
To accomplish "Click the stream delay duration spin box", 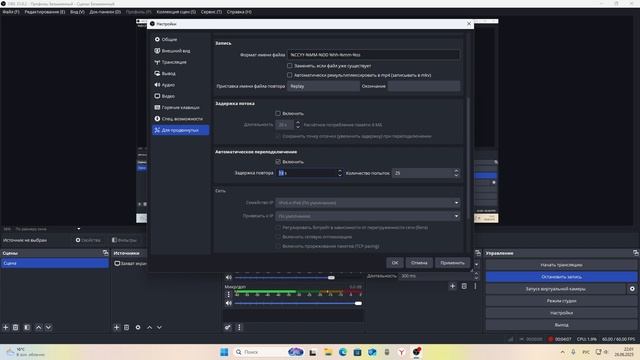I will pyautogui.click(x=288, y=125).
